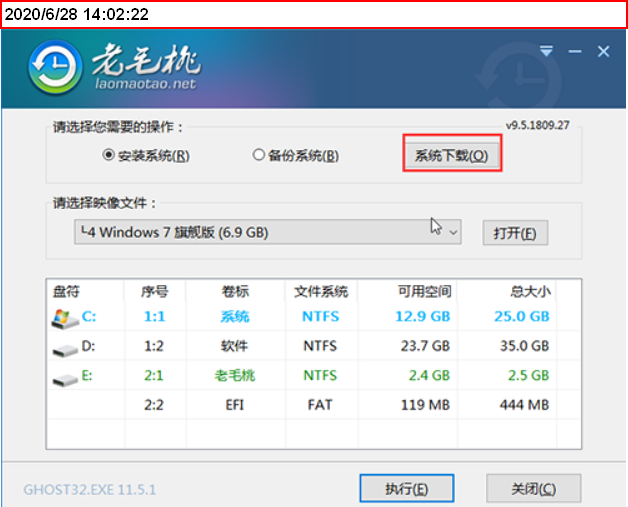The image size is (628, 507).
Task: Select the 35.0 GB total size cell
Action: [x=525, y=346]
